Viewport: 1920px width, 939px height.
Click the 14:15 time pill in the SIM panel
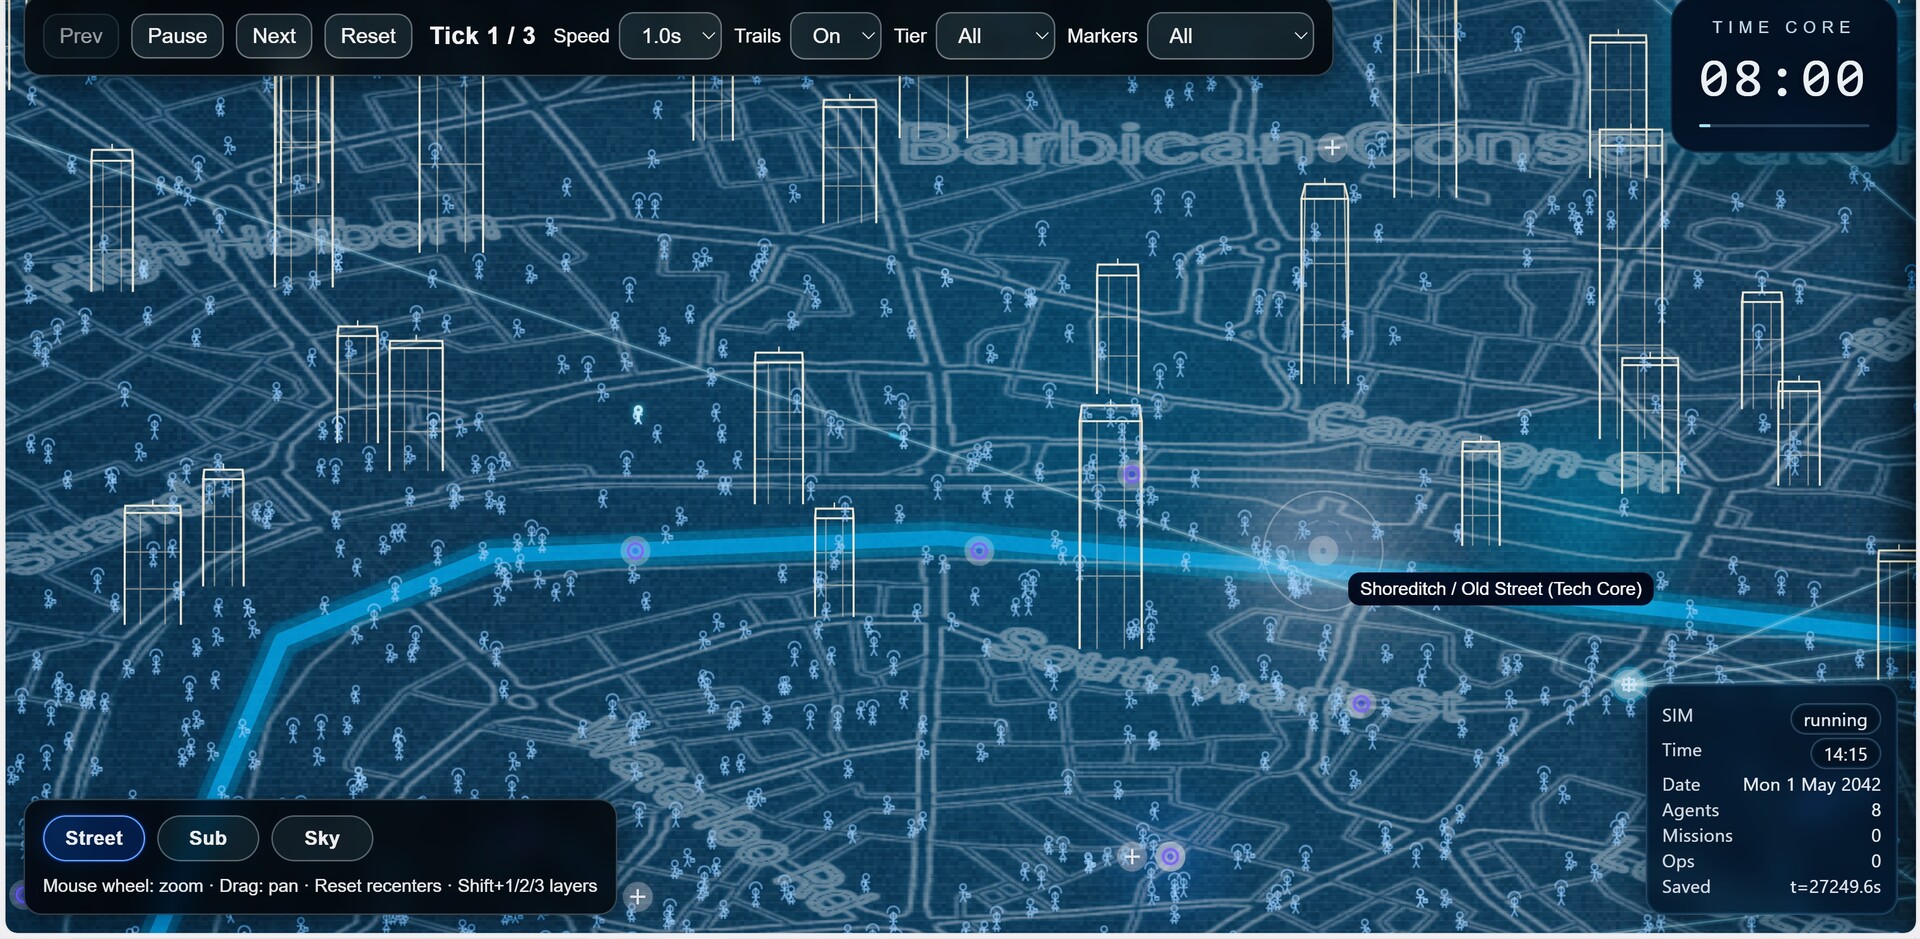(x=1845, y=754)
